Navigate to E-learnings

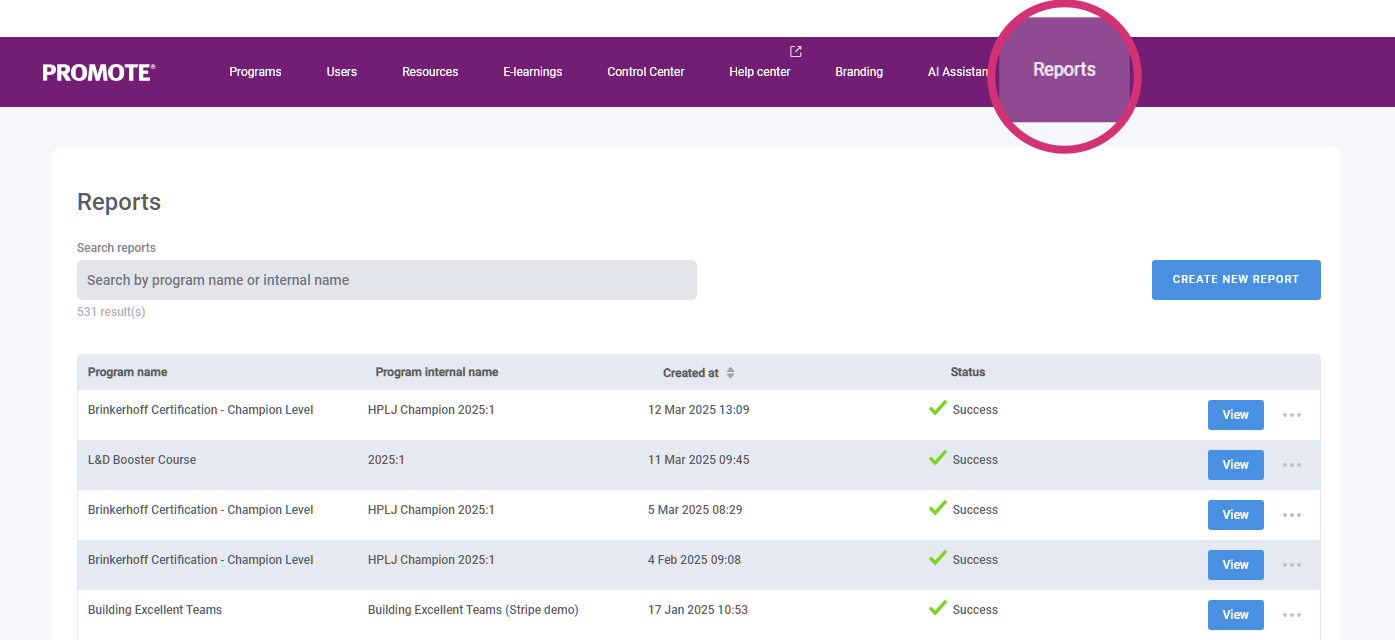pyautogui.click(x=532, y=72)
